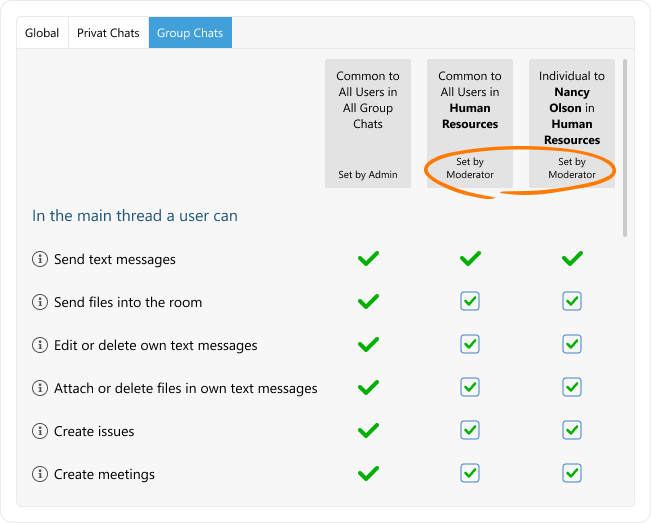Click the vertical scrollbar thumb
The height and width of the screenshot is (523, 651).
(x=625, y=148)
